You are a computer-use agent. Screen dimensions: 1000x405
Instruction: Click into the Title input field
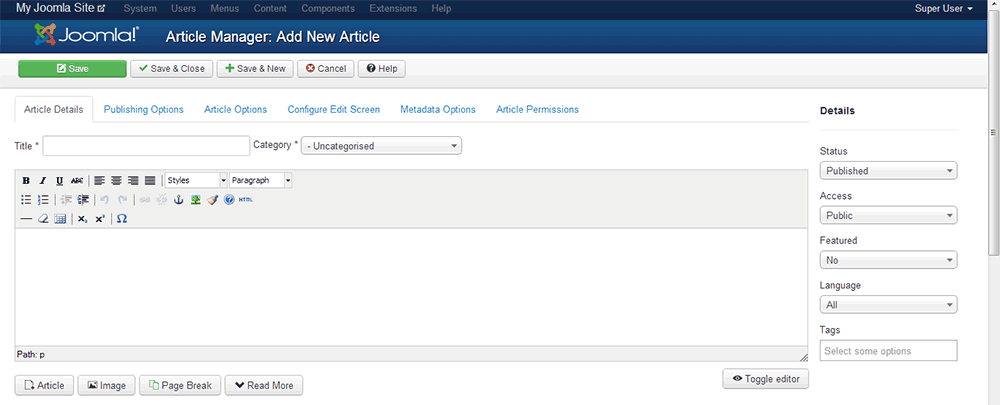click(x=146, y=146)
